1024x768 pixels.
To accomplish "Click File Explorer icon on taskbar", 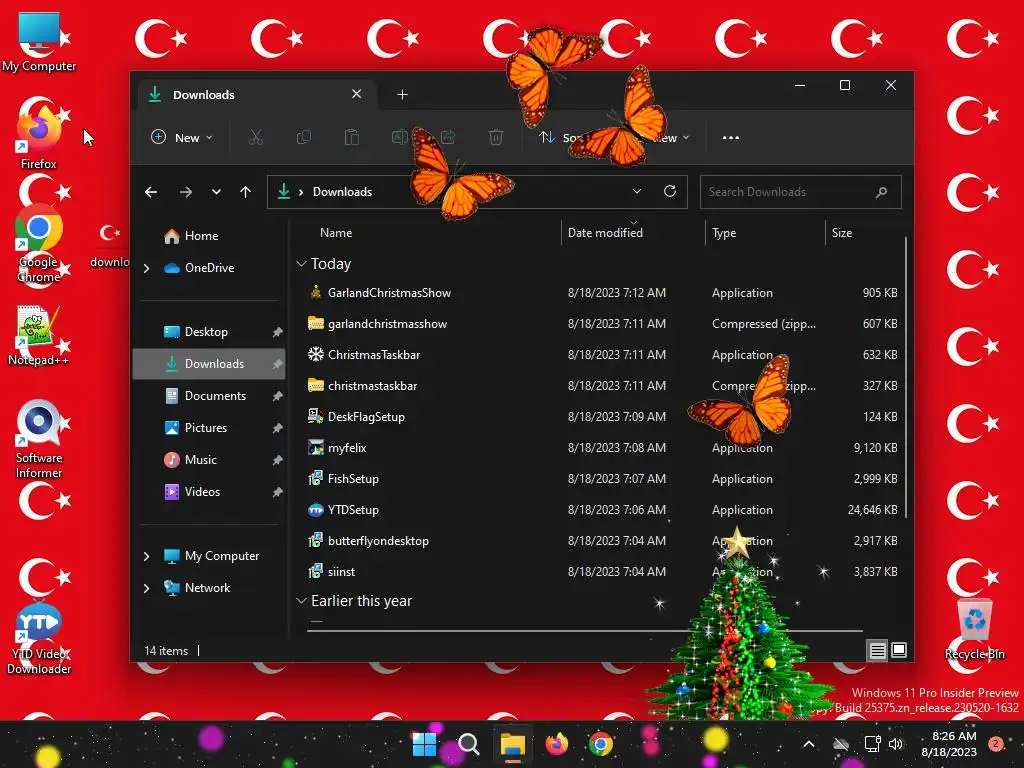I will [513, 744].
